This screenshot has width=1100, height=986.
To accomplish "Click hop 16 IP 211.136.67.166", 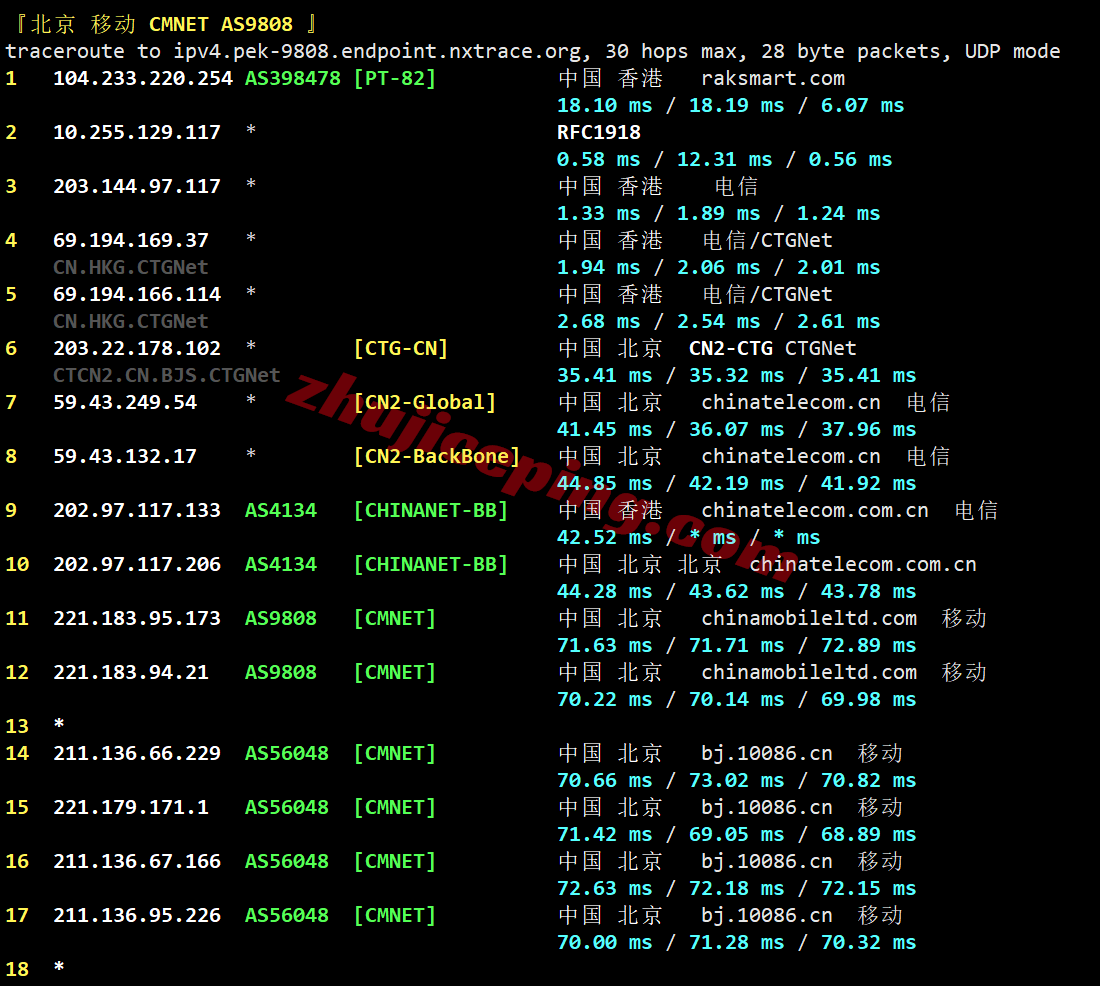I will 137,862.
